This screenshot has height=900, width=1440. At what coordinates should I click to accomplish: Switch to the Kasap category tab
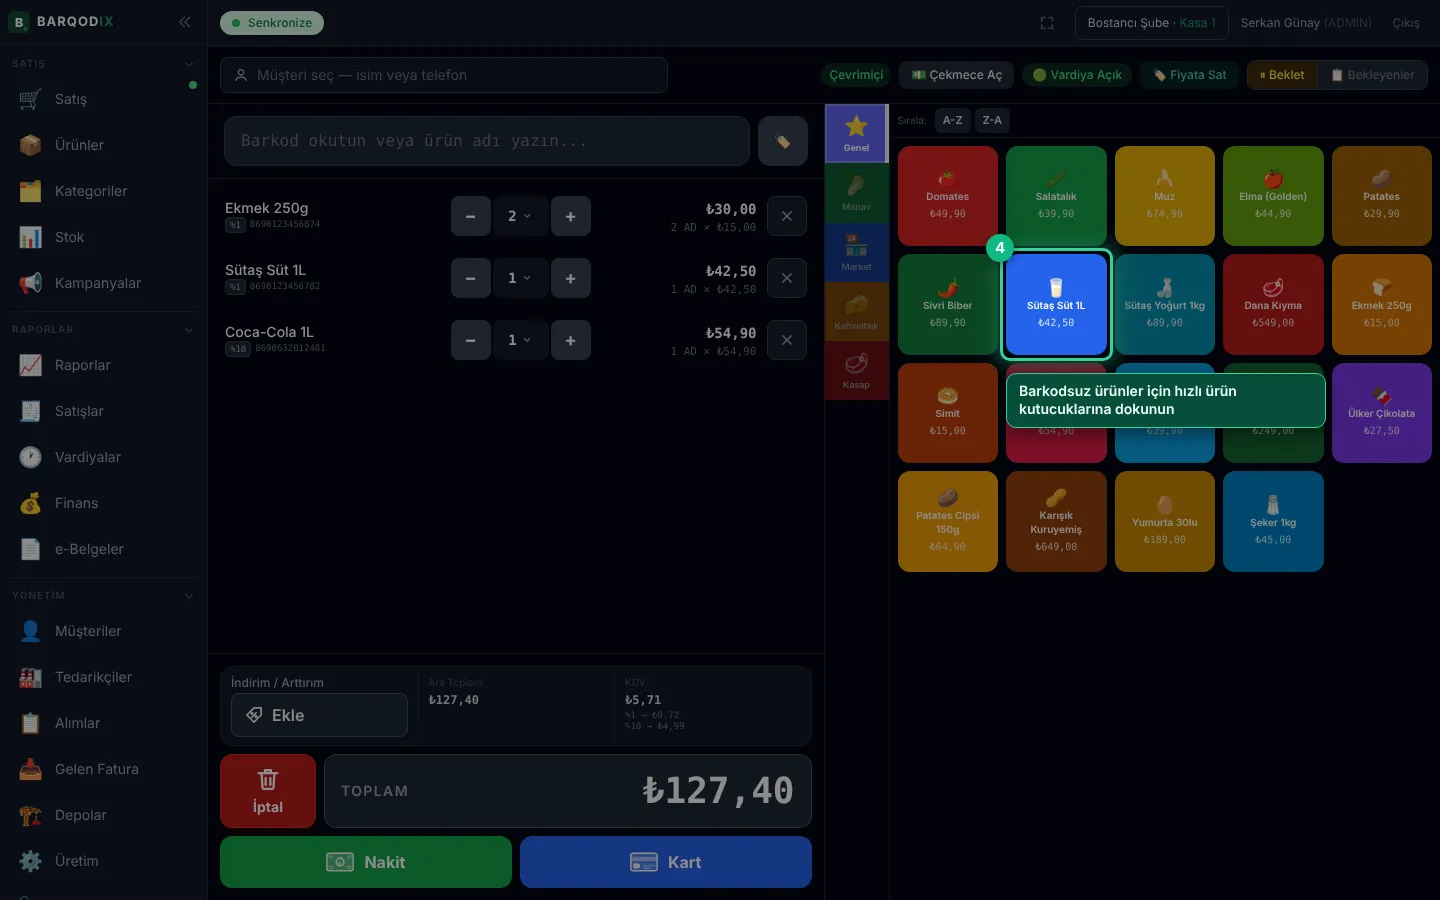click(856, 371)
